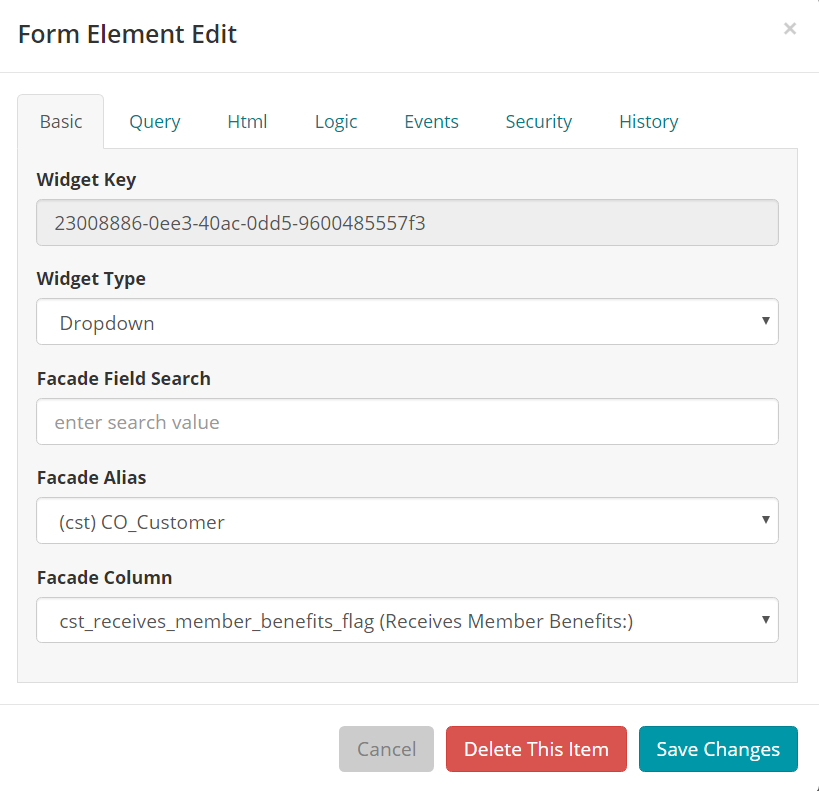Open the Facade Column dropdown
Image resolution: width=819 pixels, height=791 pixels.
(x=407, y=620)
